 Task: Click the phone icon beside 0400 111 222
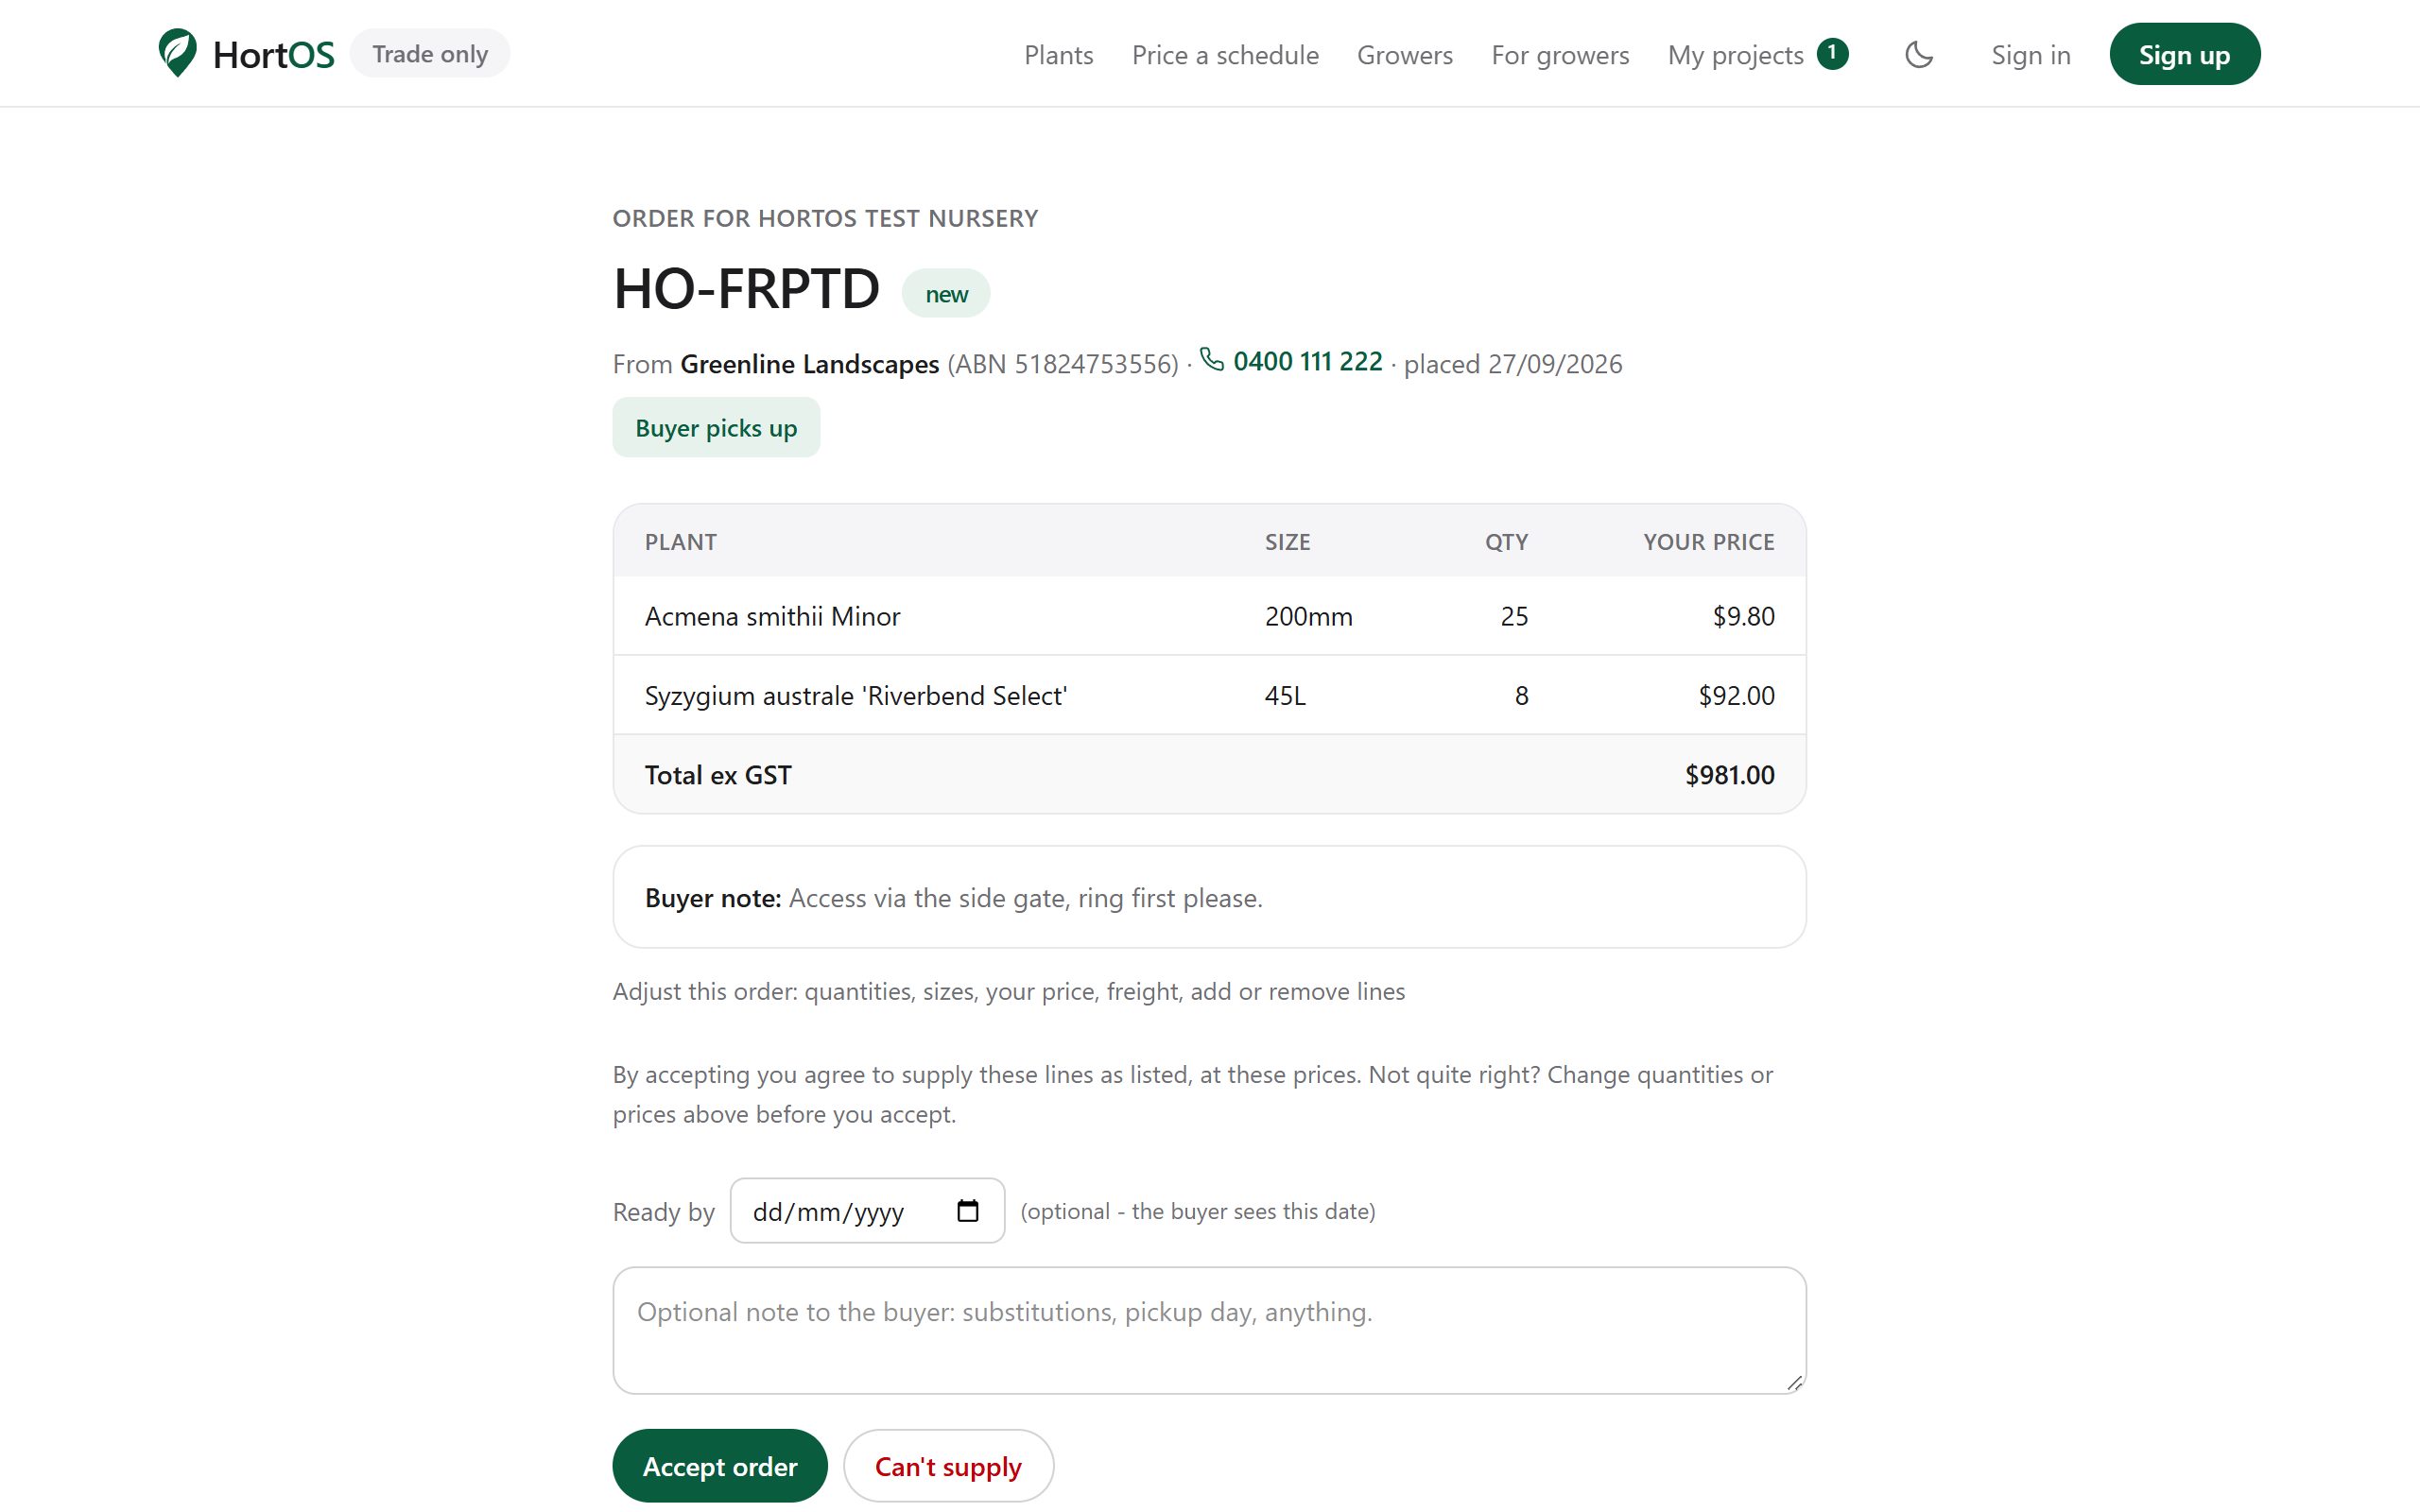[1212, 359]
